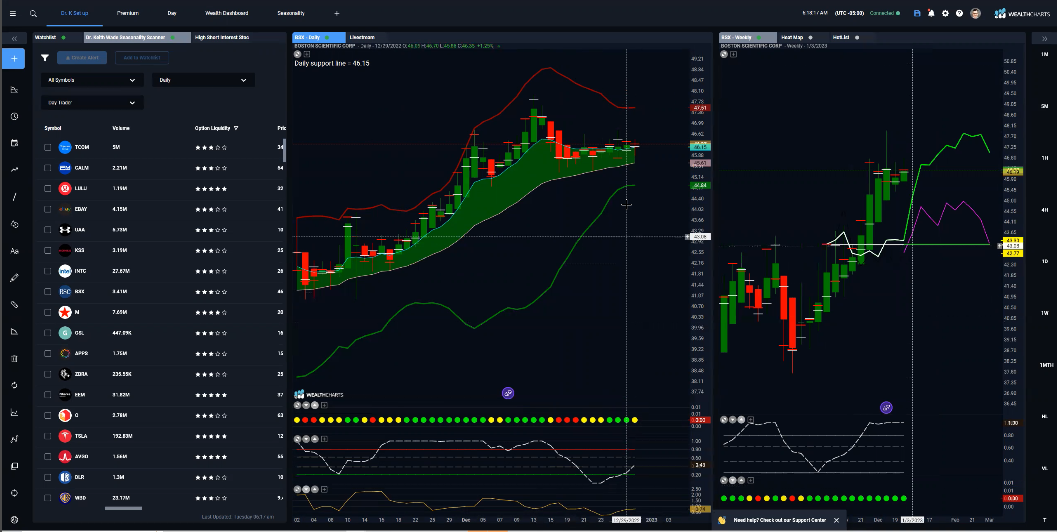The height and width of the screenshot is (532, 1057).
Task: Click the blue plus add-widget button
Action: [13, 59]
